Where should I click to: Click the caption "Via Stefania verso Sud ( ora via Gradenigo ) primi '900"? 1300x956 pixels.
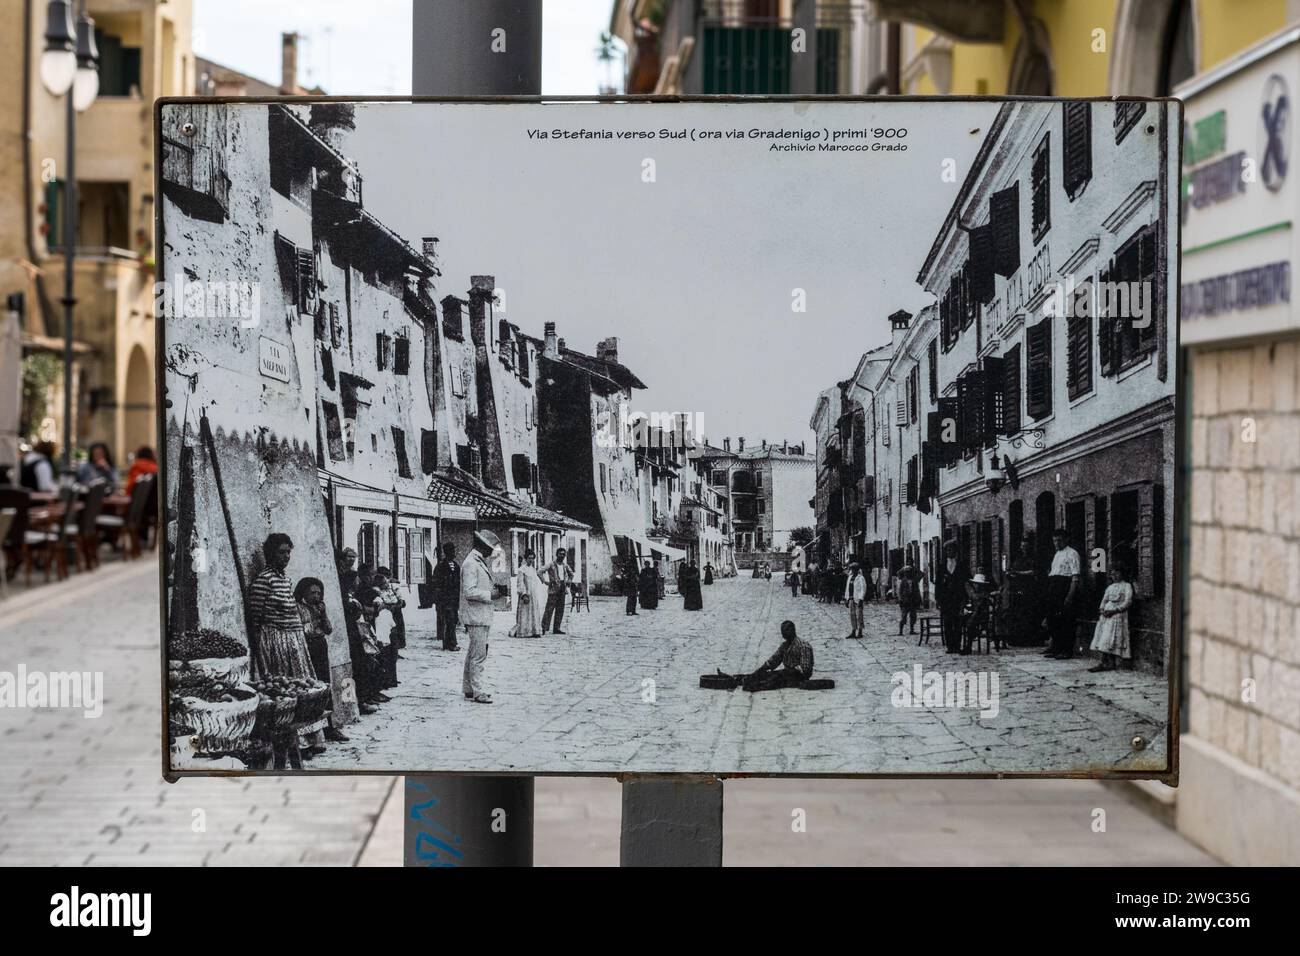click(717, 134)
